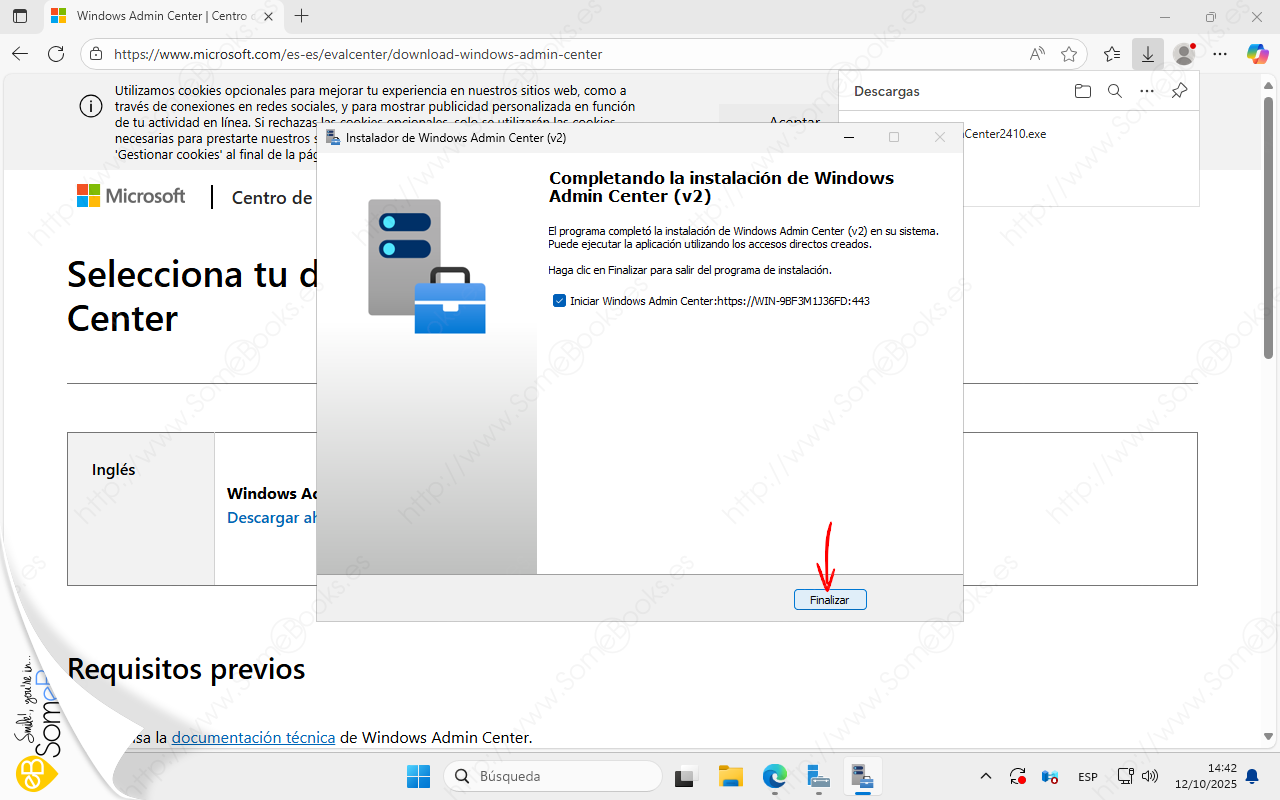Open File Explorer from the taskbar

click(x=731, y=776)
